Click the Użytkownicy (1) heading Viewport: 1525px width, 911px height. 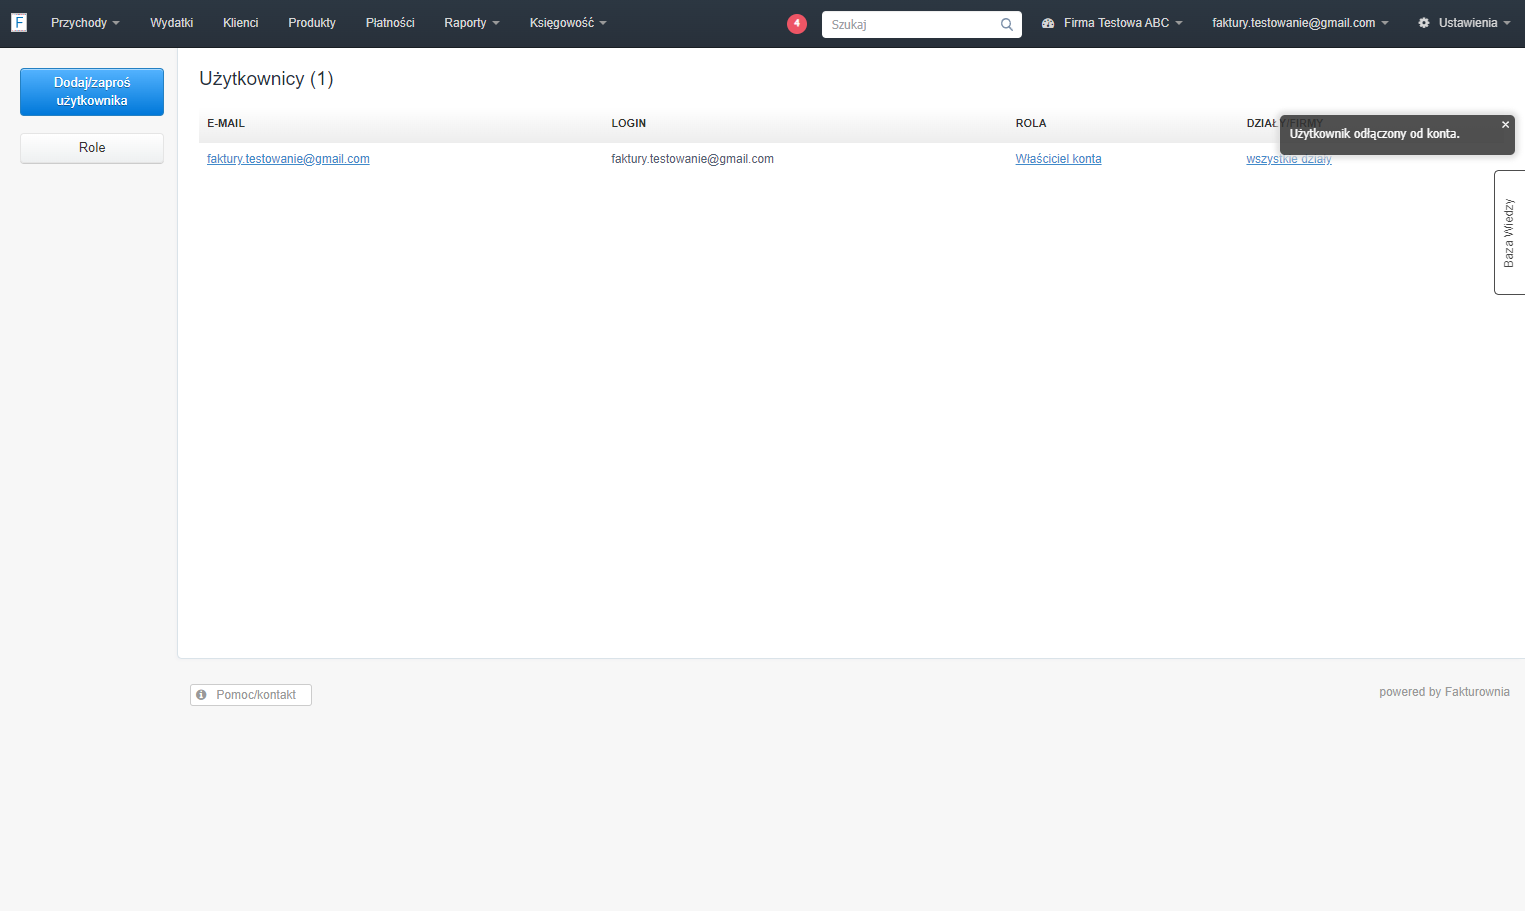coord(266,79)
